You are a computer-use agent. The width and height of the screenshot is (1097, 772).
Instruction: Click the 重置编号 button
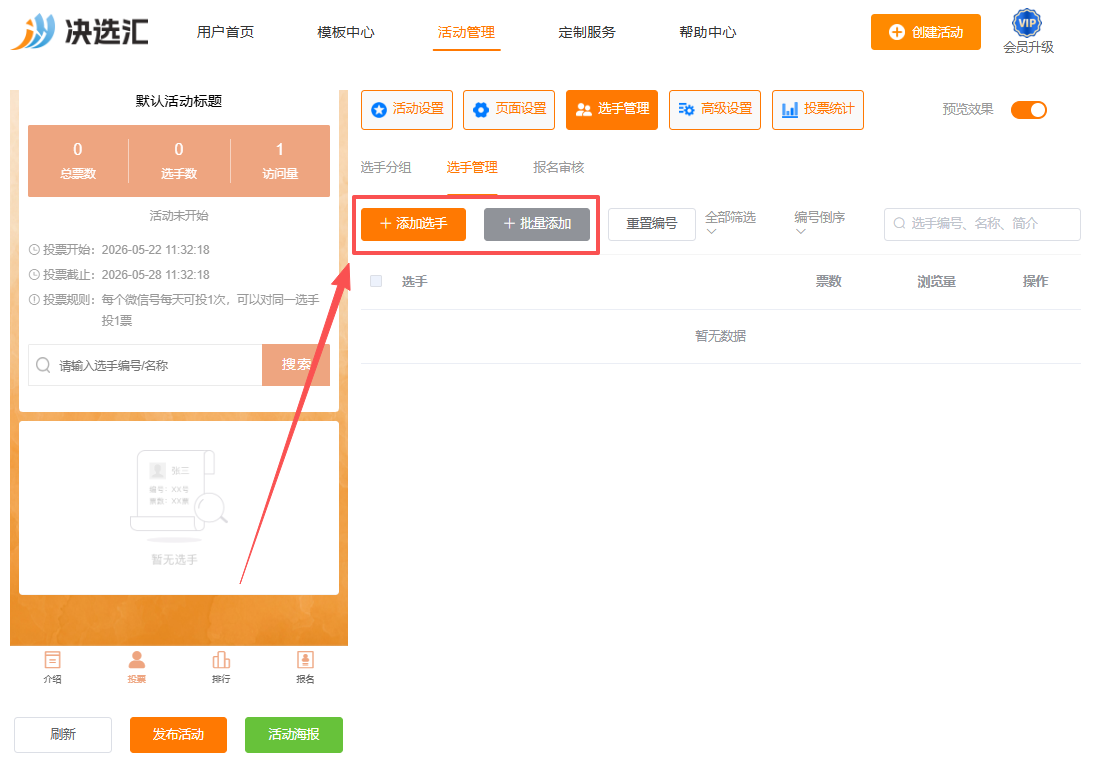[x=651, y=224]
